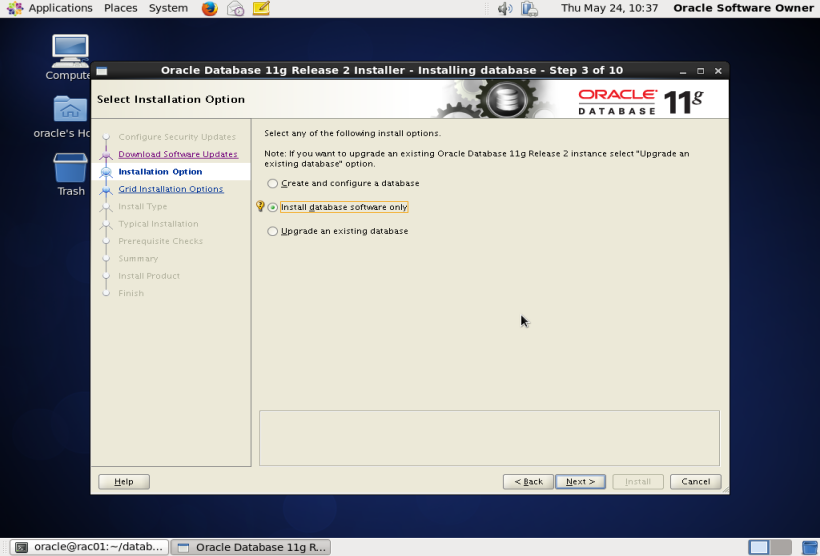The height and width of the screenshot is (556, 820).
Task: Open the oracle's Home folder icon
Action: pos(70,109)
